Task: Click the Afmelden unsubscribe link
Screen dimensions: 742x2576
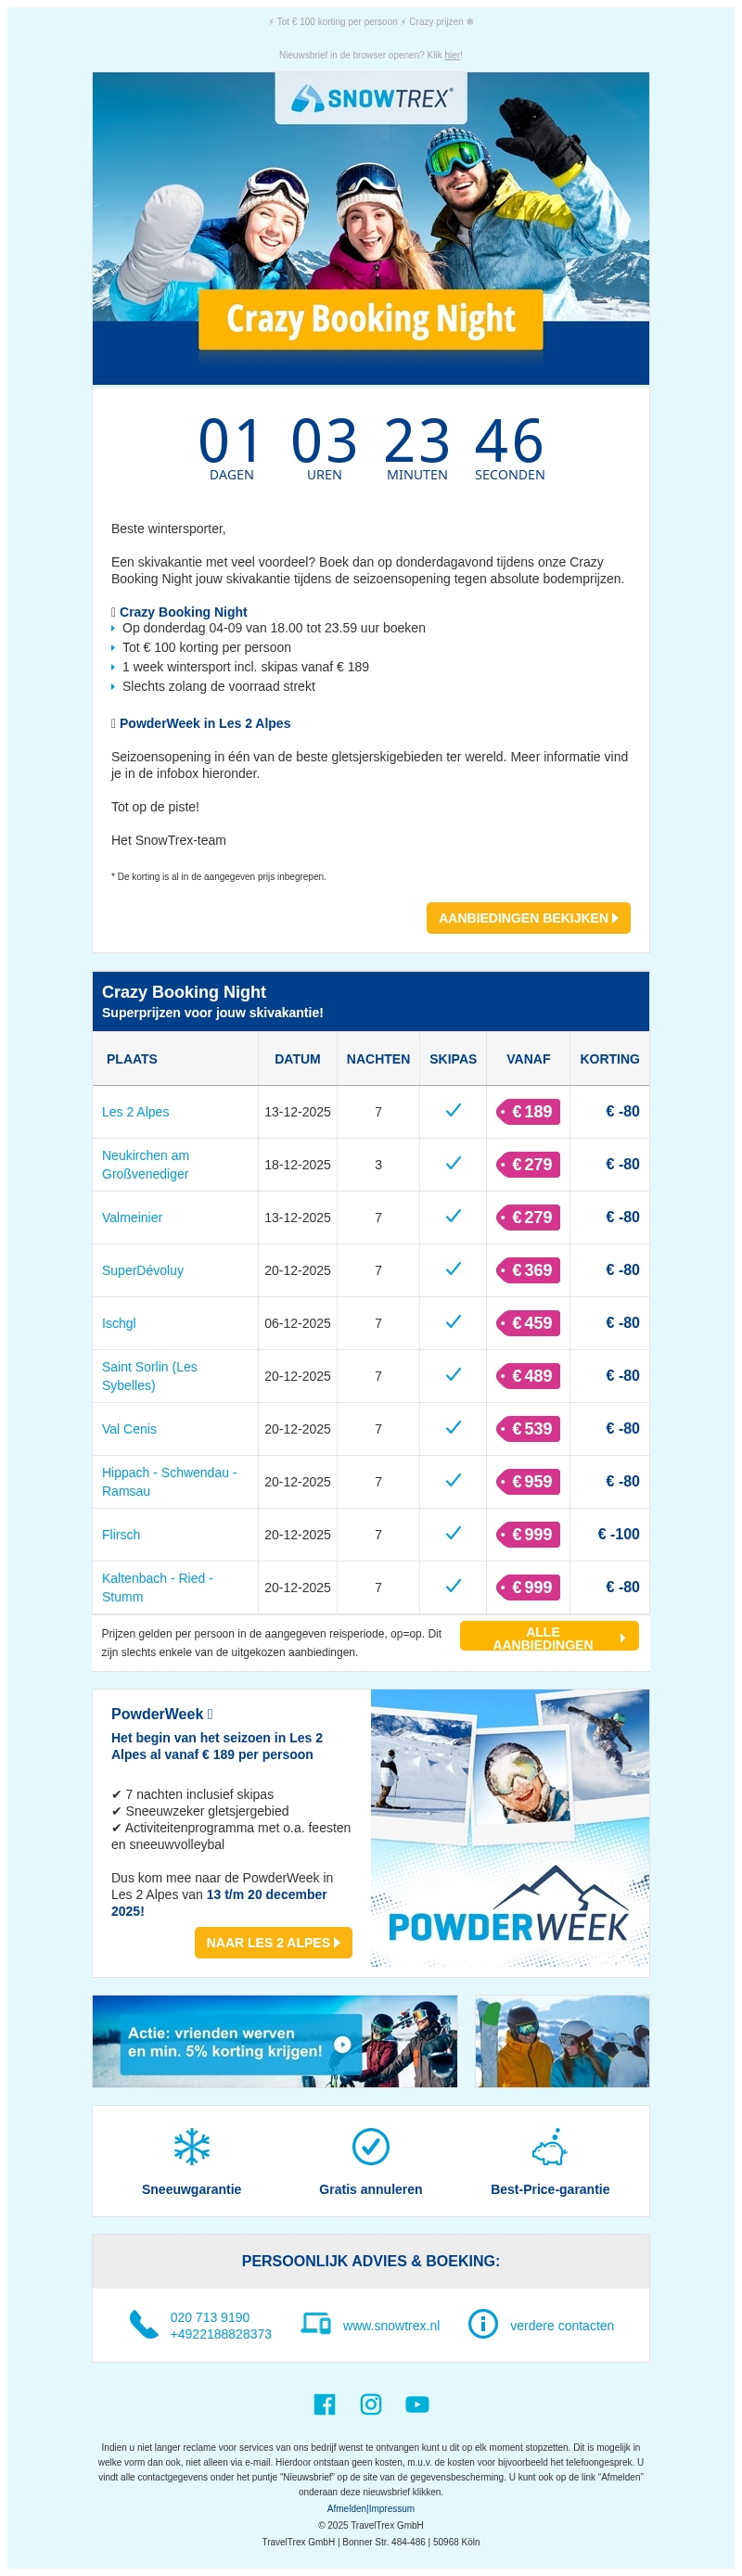Action: click(x=346, y=2508)
